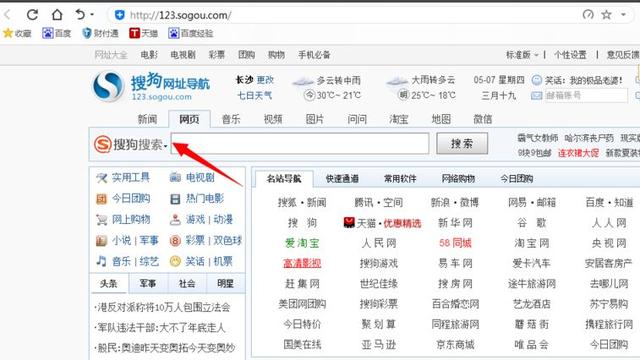Open 实用工具 with wrench icon

click(x=123, y=178)
